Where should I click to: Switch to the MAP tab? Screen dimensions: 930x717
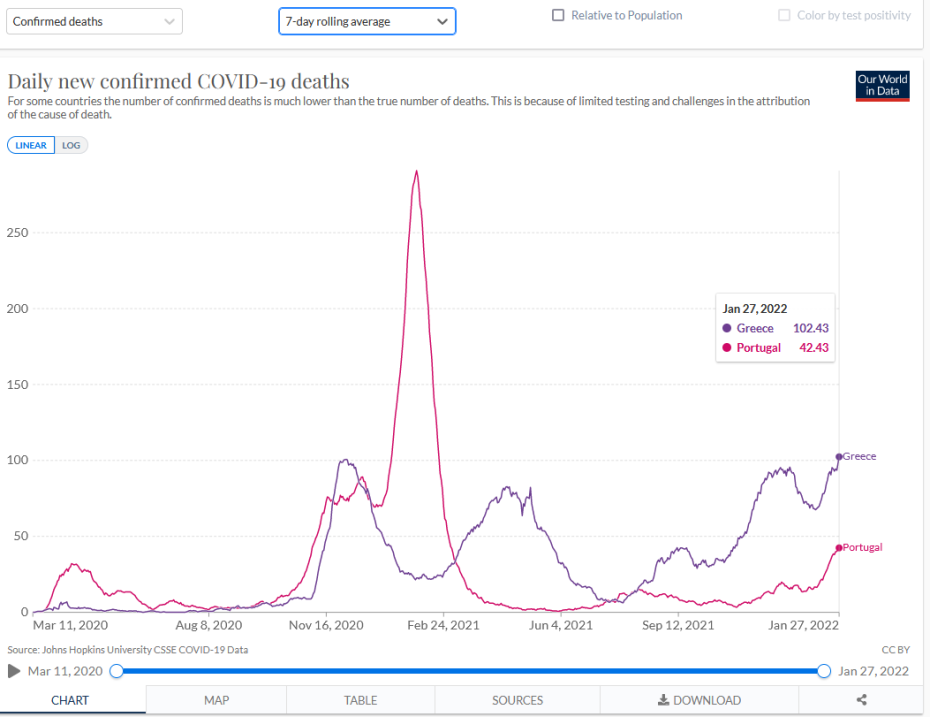(x=216, y=700)
